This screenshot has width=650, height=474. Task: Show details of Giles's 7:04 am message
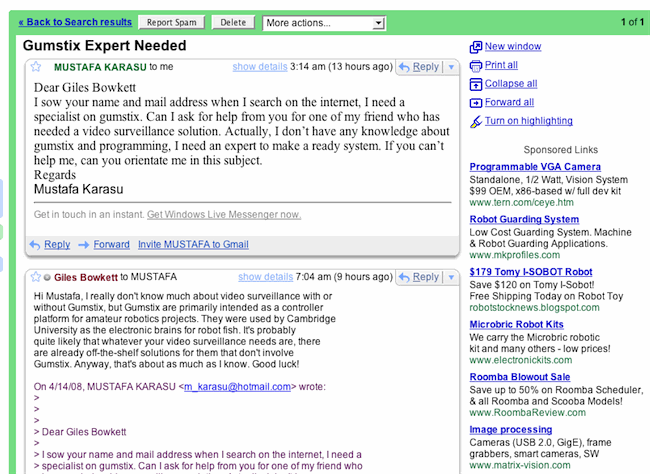pyautogui.click(x=265, y=277)
